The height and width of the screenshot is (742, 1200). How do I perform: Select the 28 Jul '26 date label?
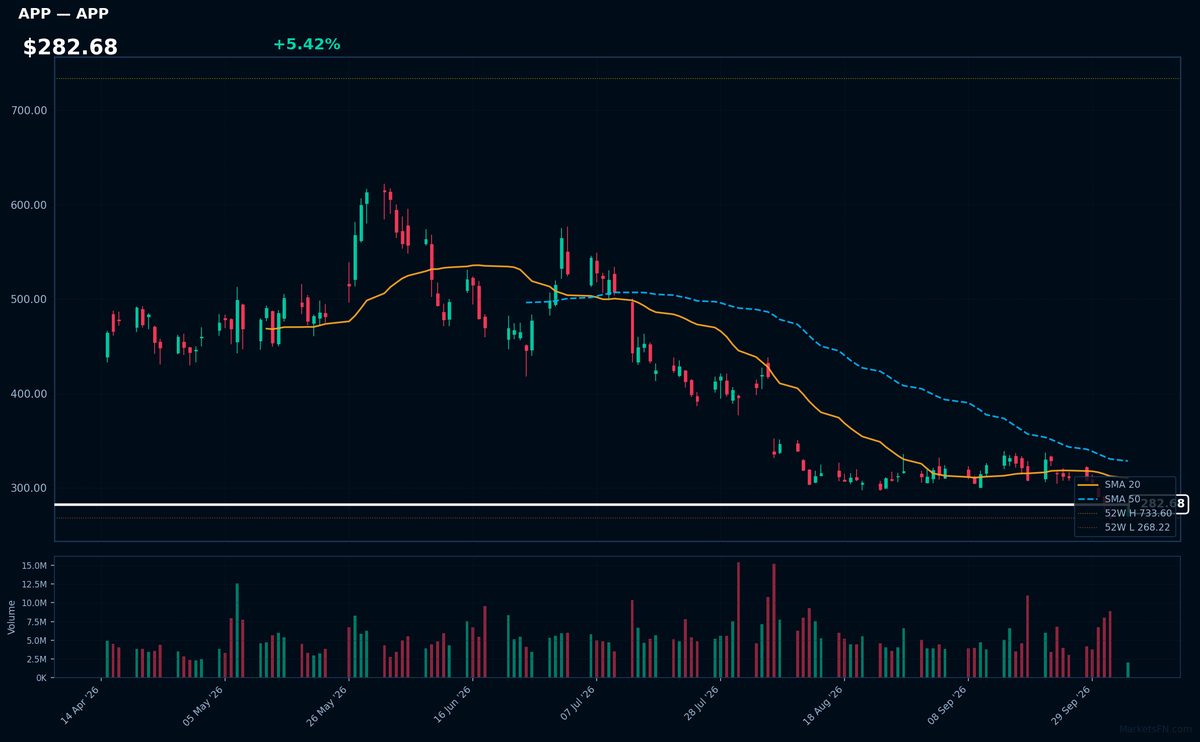tap(699, 705)
